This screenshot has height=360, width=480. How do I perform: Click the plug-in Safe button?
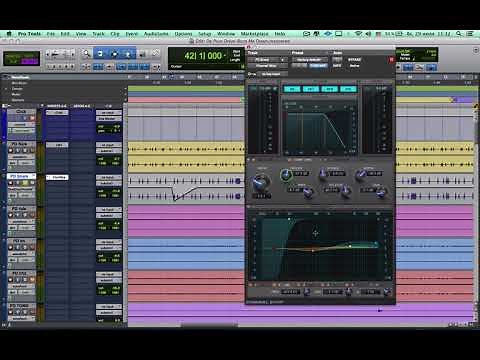[337, 66]
